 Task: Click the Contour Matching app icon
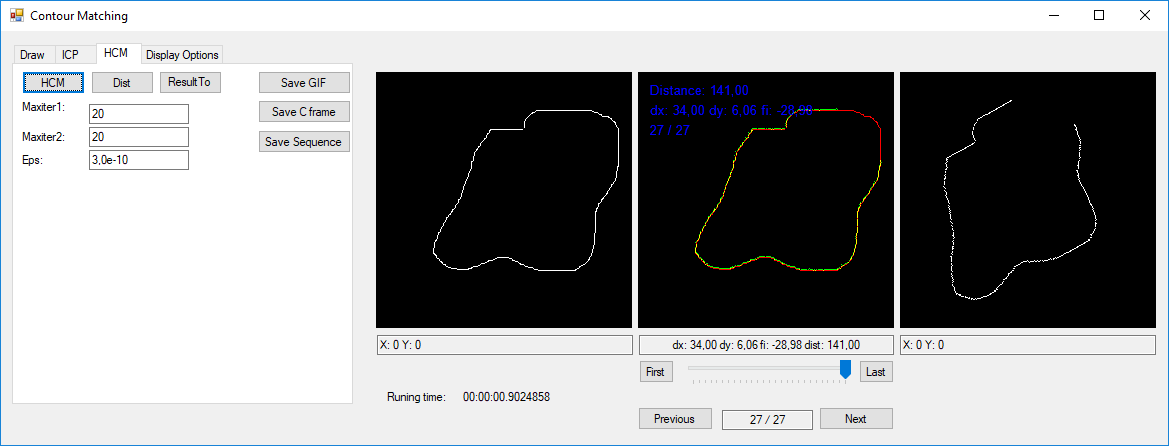tap(16, 16)
